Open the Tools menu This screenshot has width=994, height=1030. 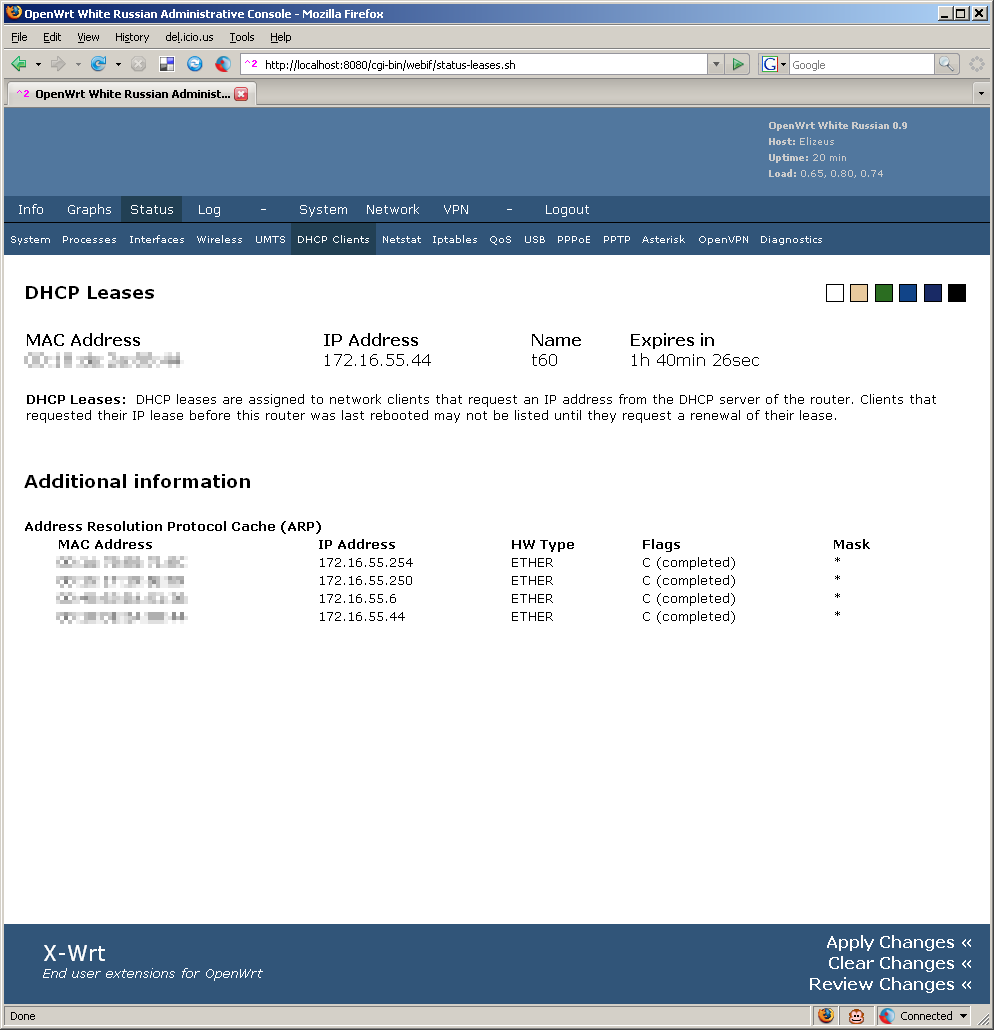tap(242, 37)
